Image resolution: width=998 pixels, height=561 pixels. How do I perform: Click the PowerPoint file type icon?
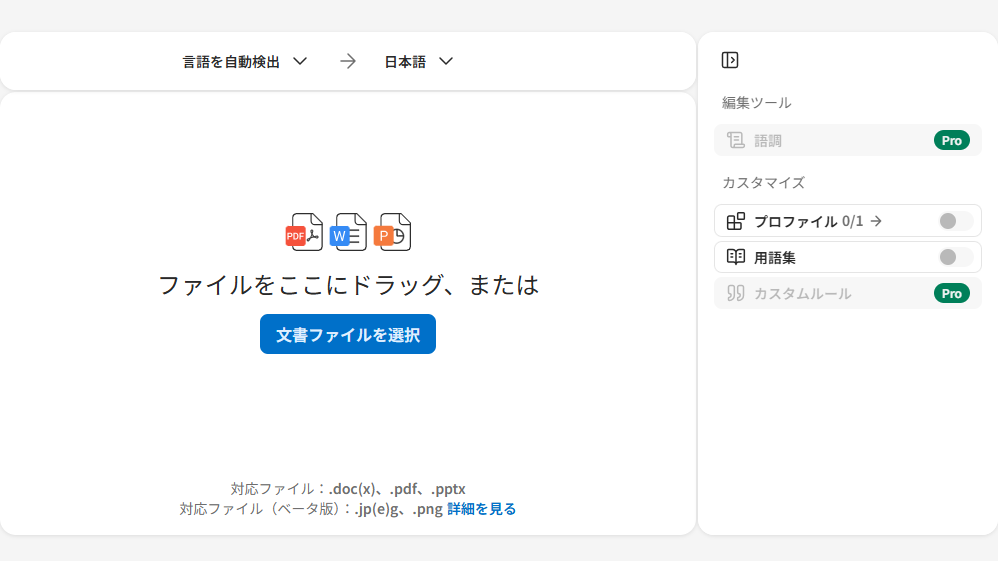[392, 232]
